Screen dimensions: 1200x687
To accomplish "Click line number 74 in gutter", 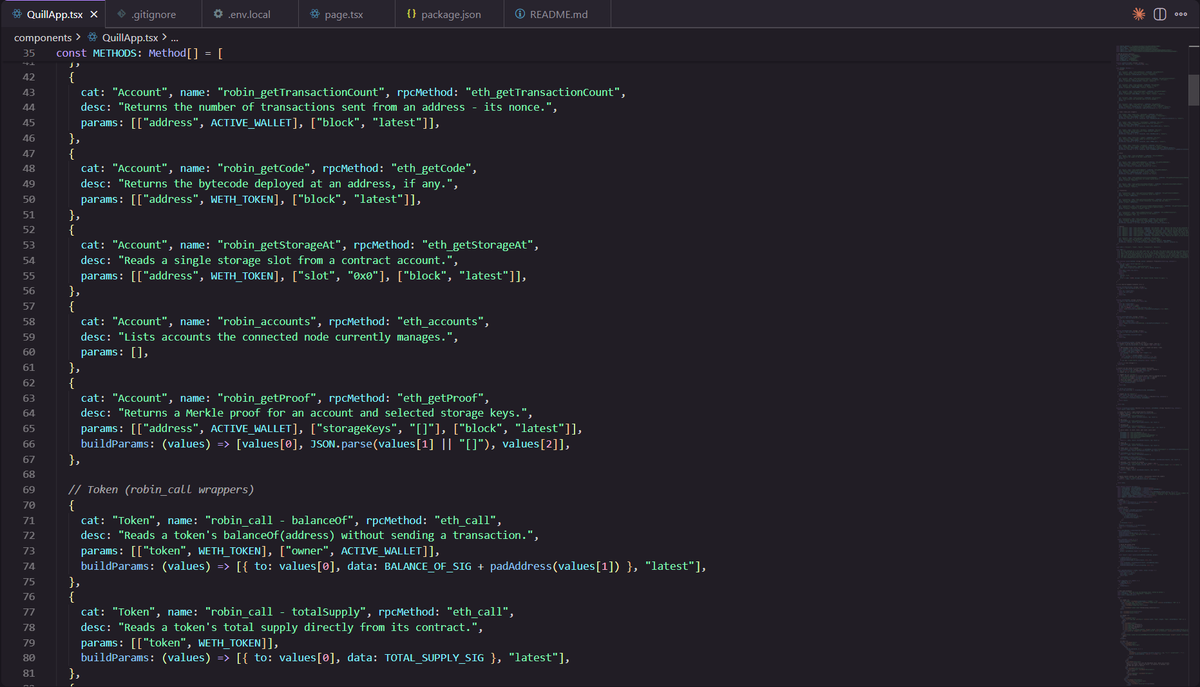I will [x=28, y=566].
